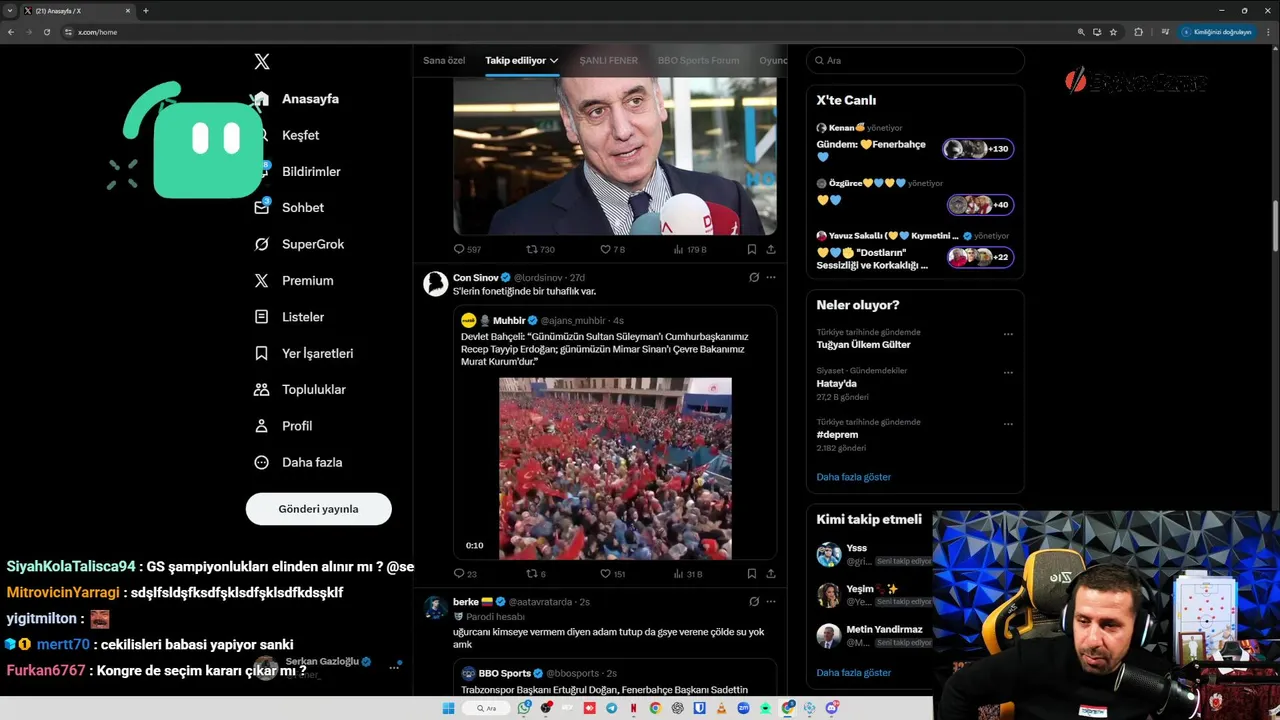This screenshot has height=720, width=1280.
Task: Open Keşfet explore in sidebar
Action: point(287,135)
